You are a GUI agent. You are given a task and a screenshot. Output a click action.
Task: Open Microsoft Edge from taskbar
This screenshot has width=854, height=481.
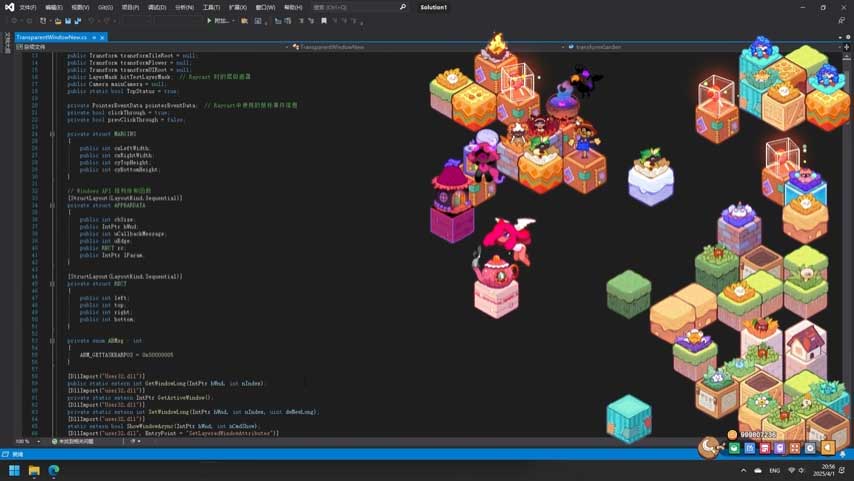click(54, 470)
